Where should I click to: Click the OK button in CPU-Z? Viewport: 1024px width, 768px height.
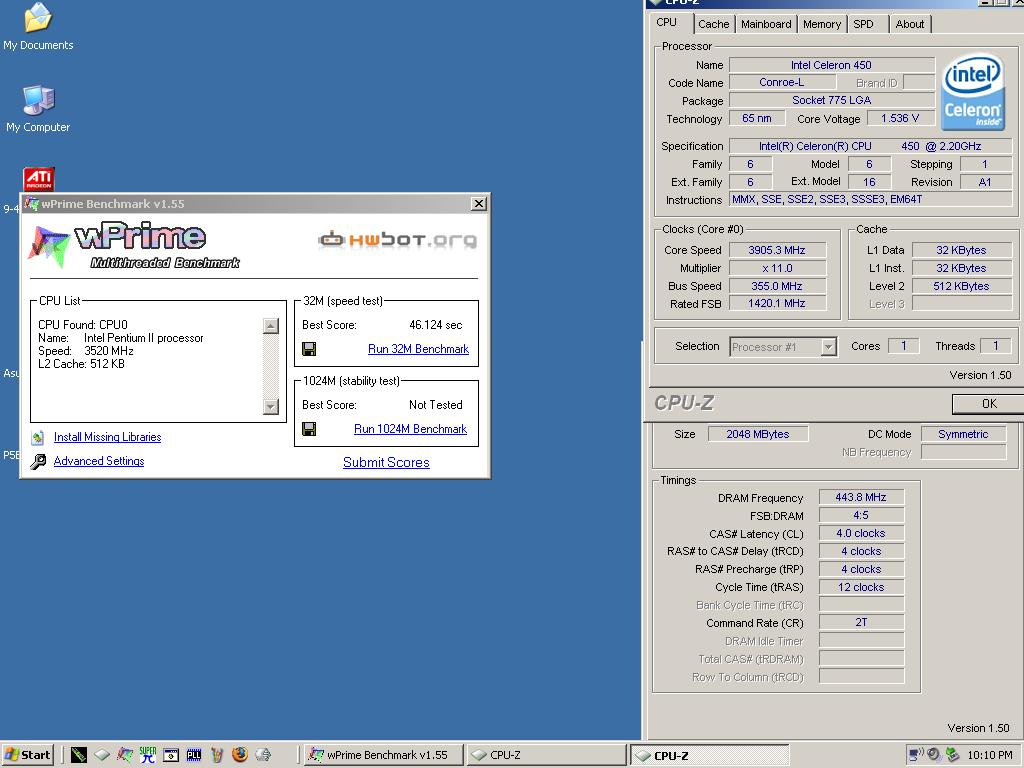pyautogui.click(x=988, y=404)
